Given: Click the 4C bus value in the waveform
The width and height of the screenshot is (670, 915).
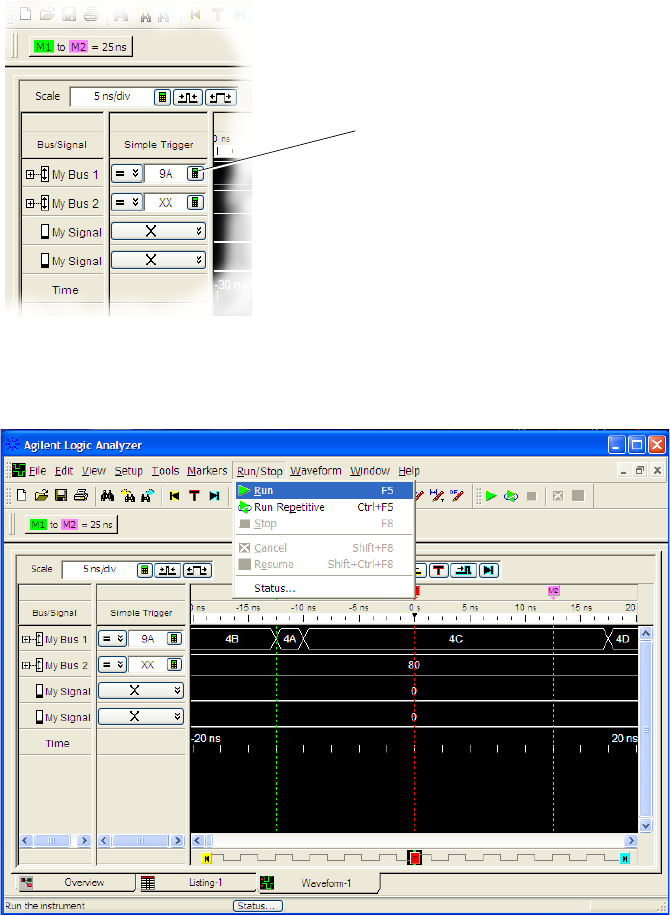Looking at the screenshot, I should (456, 639).
